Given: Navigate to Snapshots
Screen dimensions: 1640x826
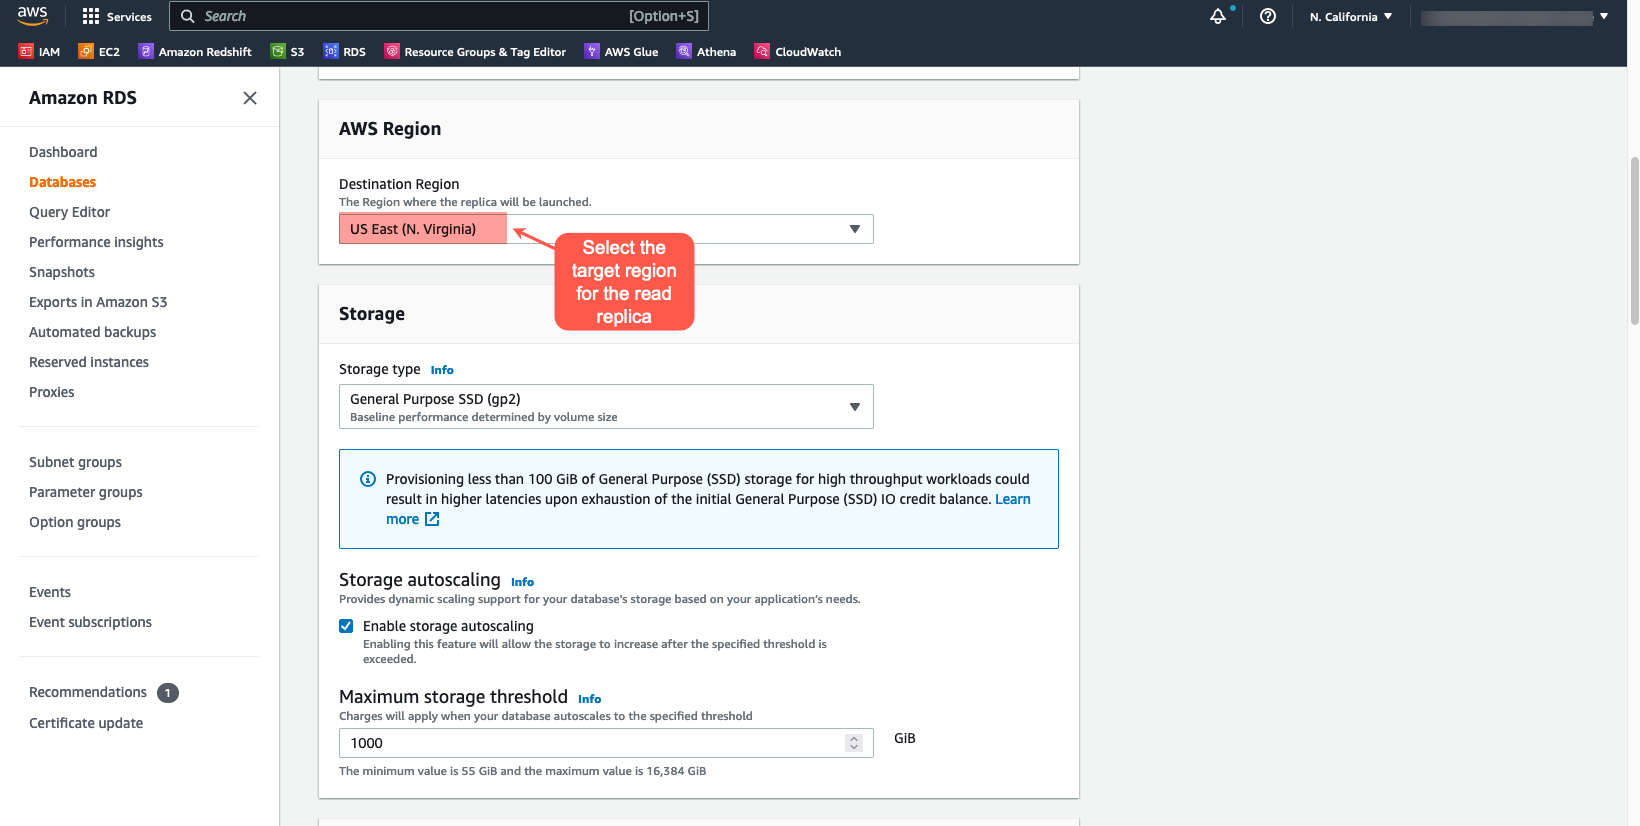Looking at the screenshot, I should 62,272.
